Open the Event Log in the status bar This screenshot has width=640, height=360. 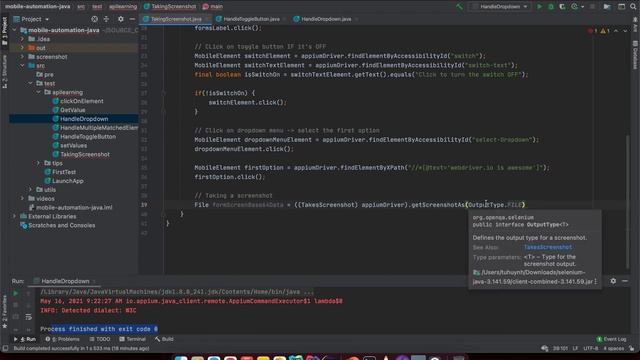[x=611, y=339]
